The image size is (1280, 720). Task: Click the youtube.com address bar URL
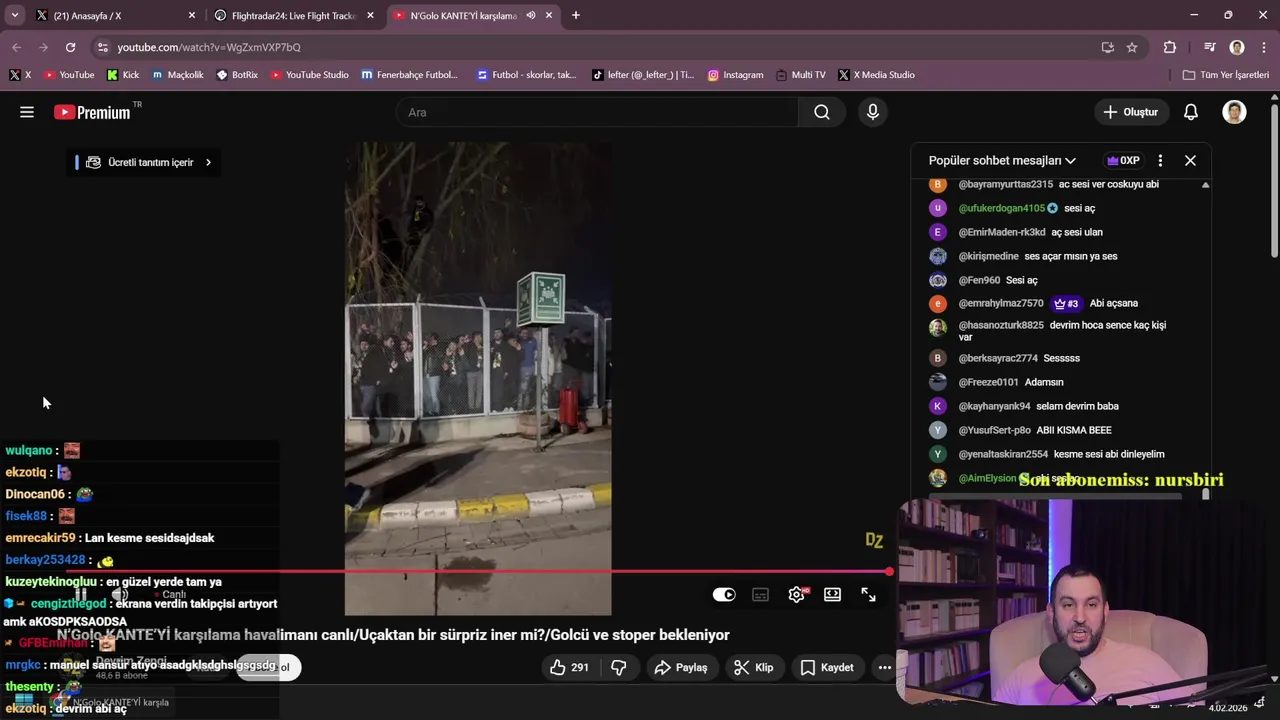tap(209, 47)
